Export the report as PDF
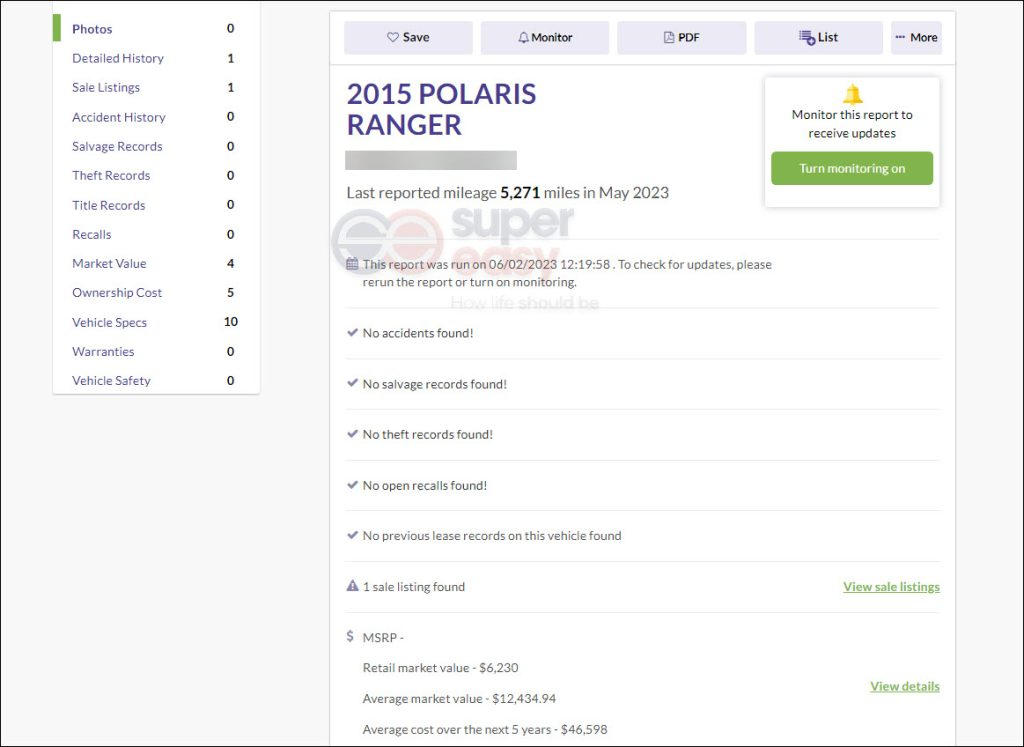1024x747 pixels. coord(682,37)
